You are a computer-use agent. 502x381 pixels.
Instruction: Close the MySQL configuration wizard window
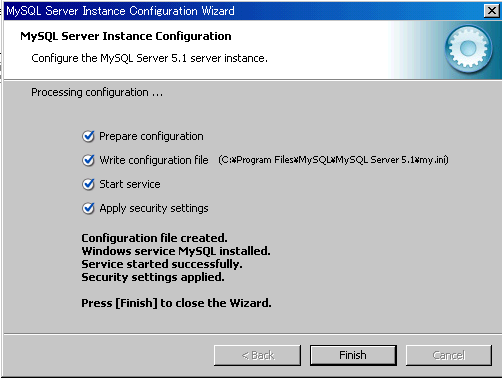click(x=492, y=11)
